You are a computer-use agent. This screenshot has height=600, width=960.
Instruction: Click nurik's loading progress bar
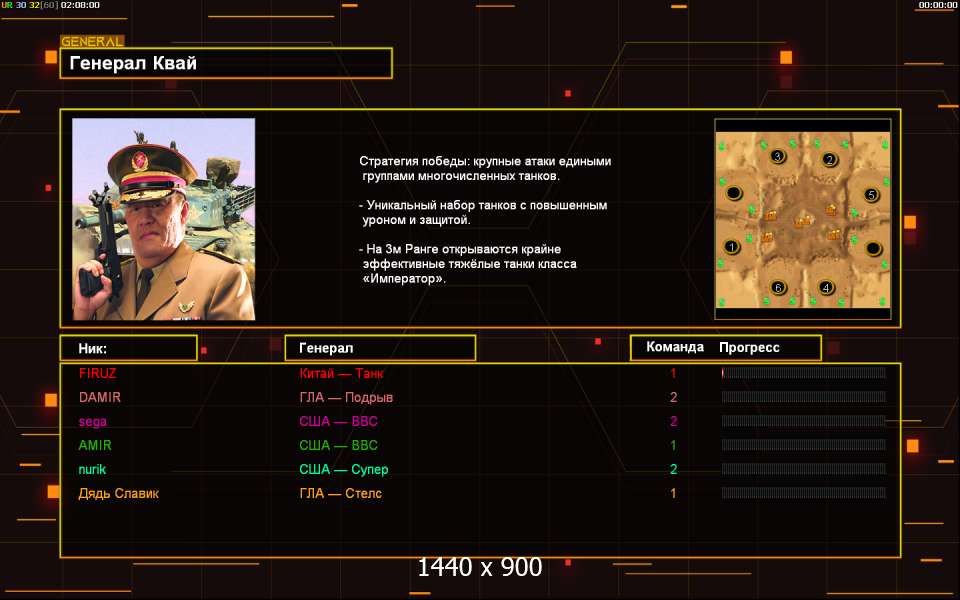803,469
